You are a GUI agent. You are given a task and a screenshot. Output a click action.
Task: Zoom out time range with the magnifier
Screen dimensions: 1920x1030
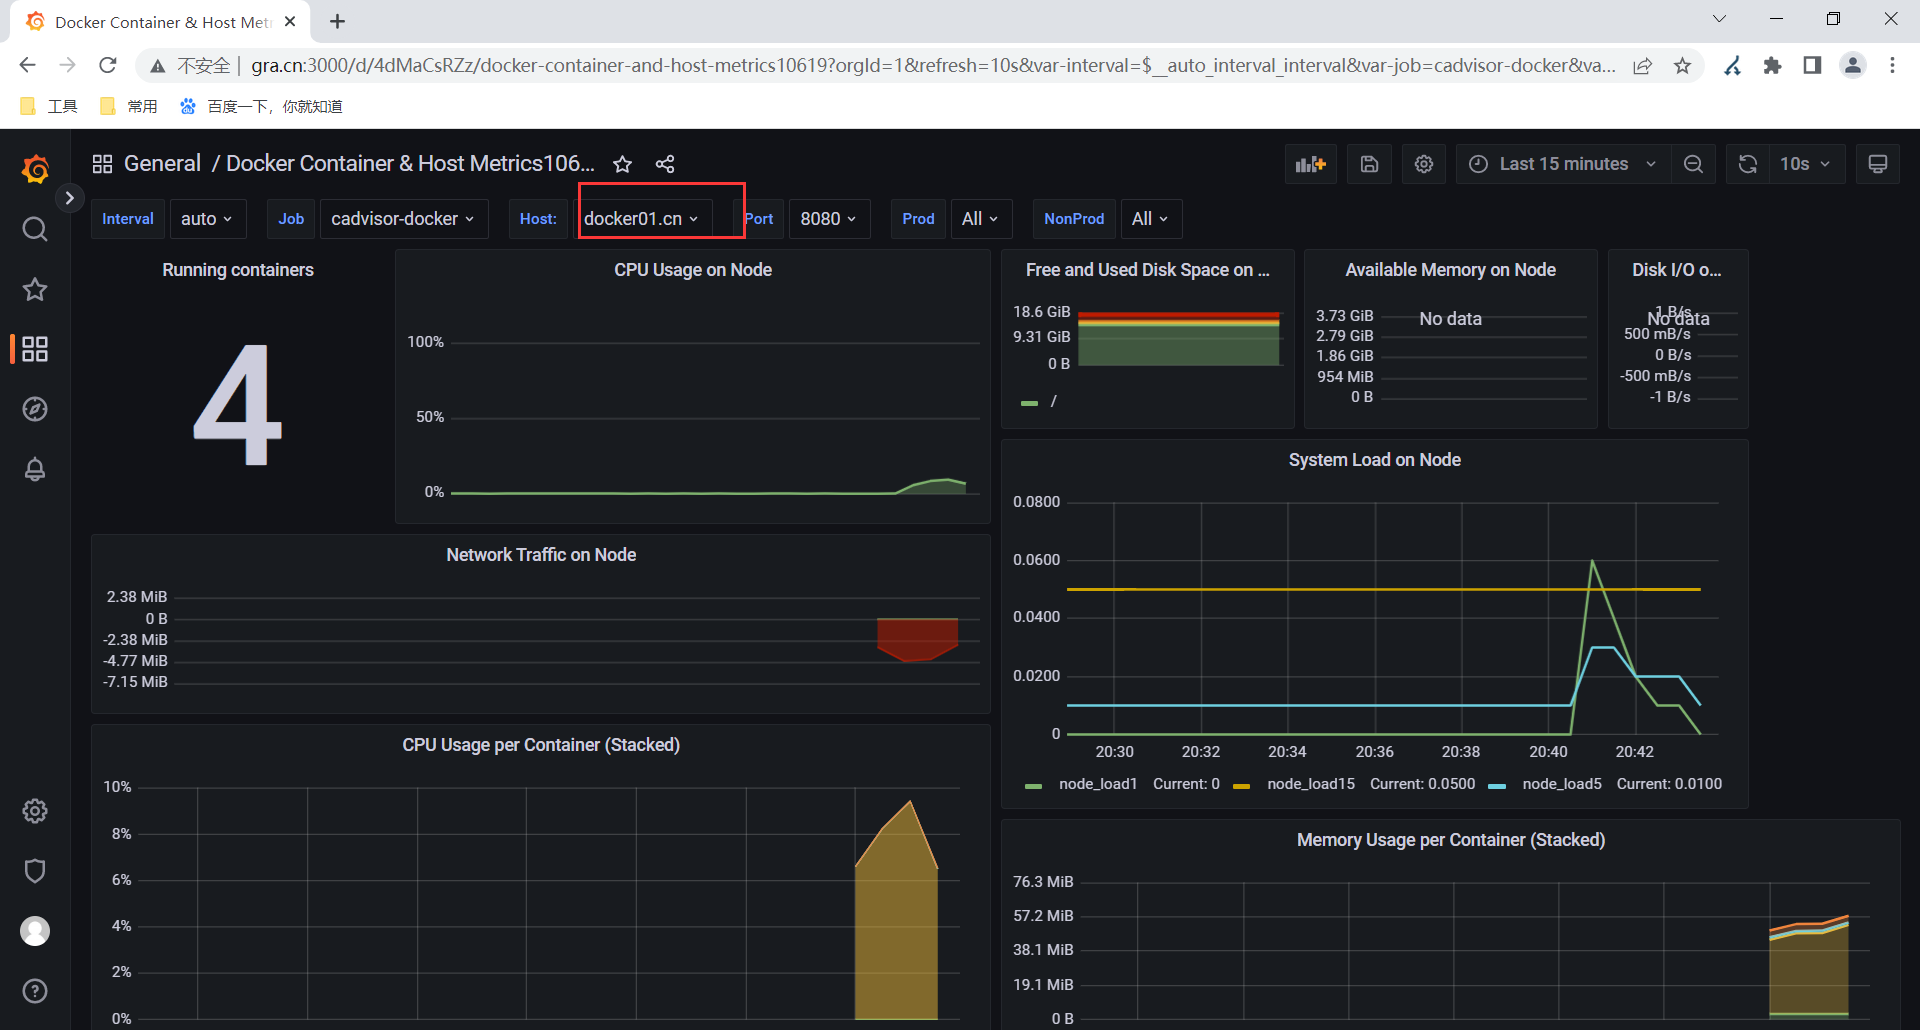[1693, 164]
